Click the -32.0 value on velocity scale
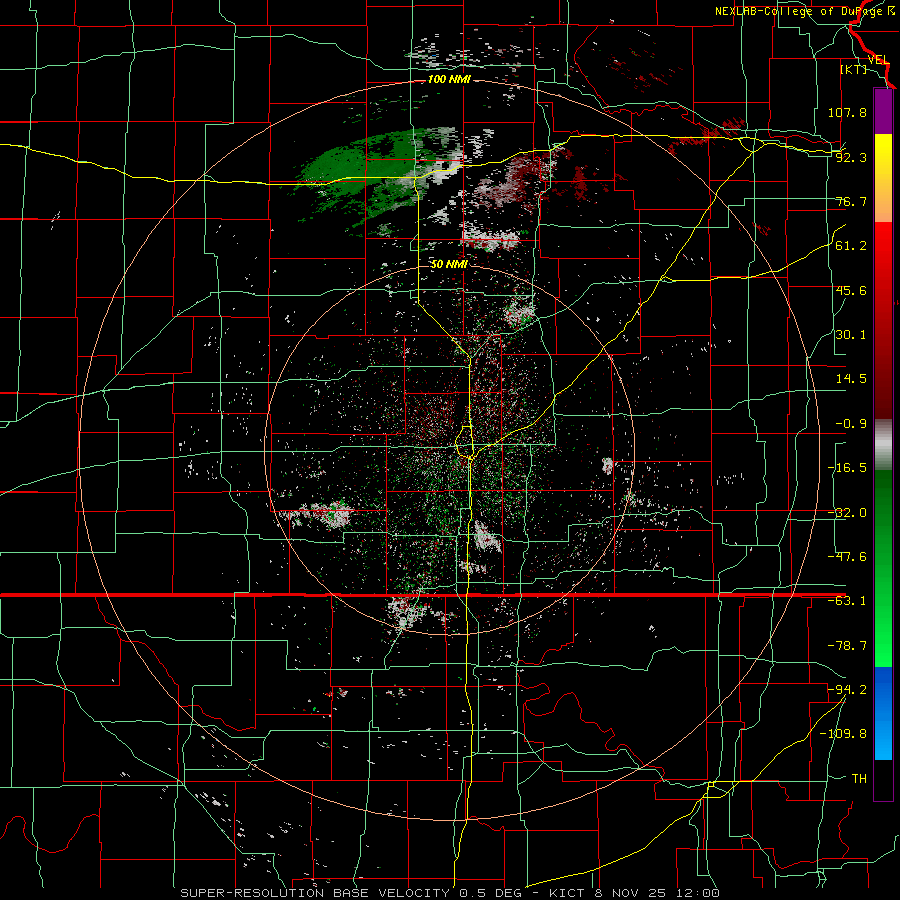 coord(847,513)
